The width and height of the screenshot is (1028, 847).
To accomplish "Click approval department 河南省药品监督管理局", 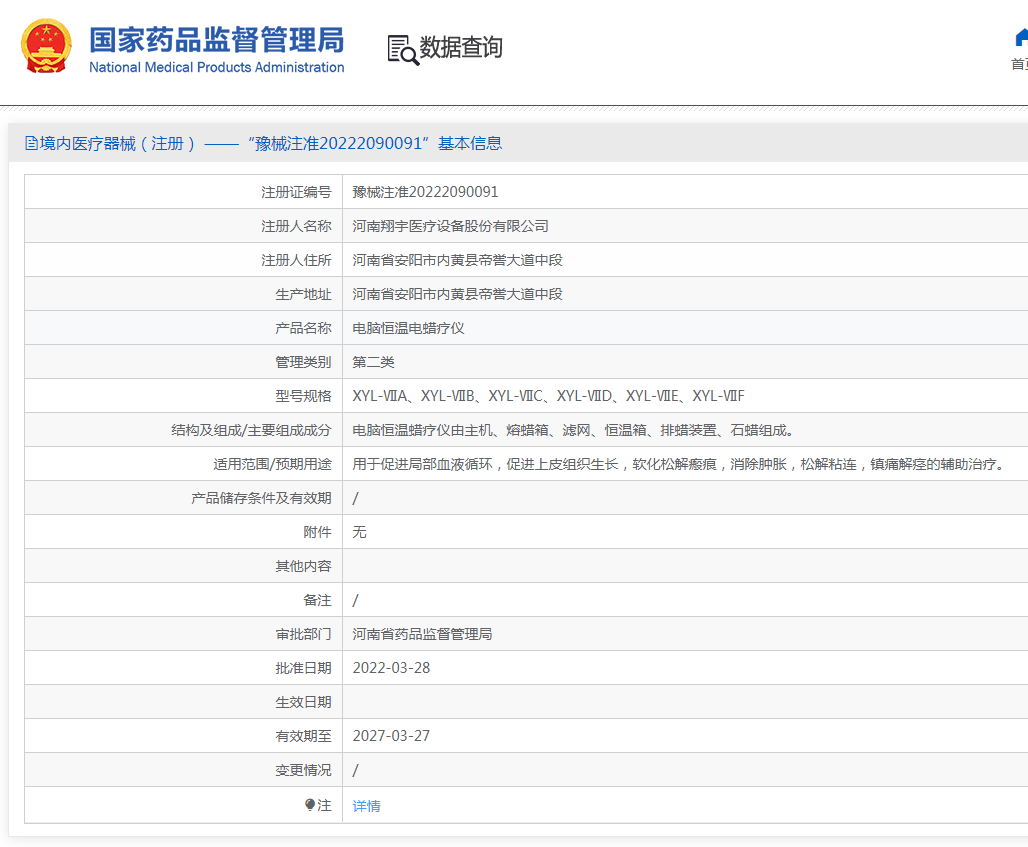I will pos(422,634).
